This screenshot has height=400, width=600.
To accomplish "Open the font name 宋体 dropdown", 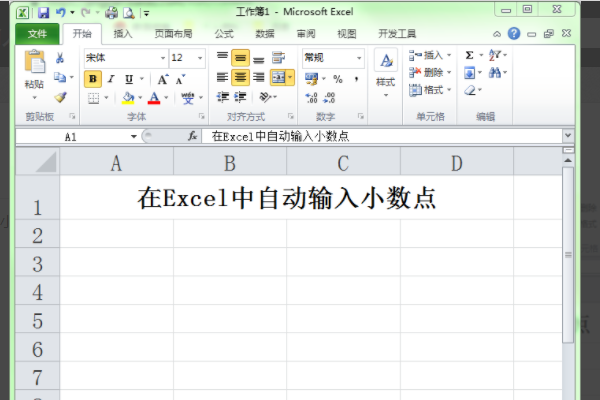I will pyautogui.click(x=163, y=58).
